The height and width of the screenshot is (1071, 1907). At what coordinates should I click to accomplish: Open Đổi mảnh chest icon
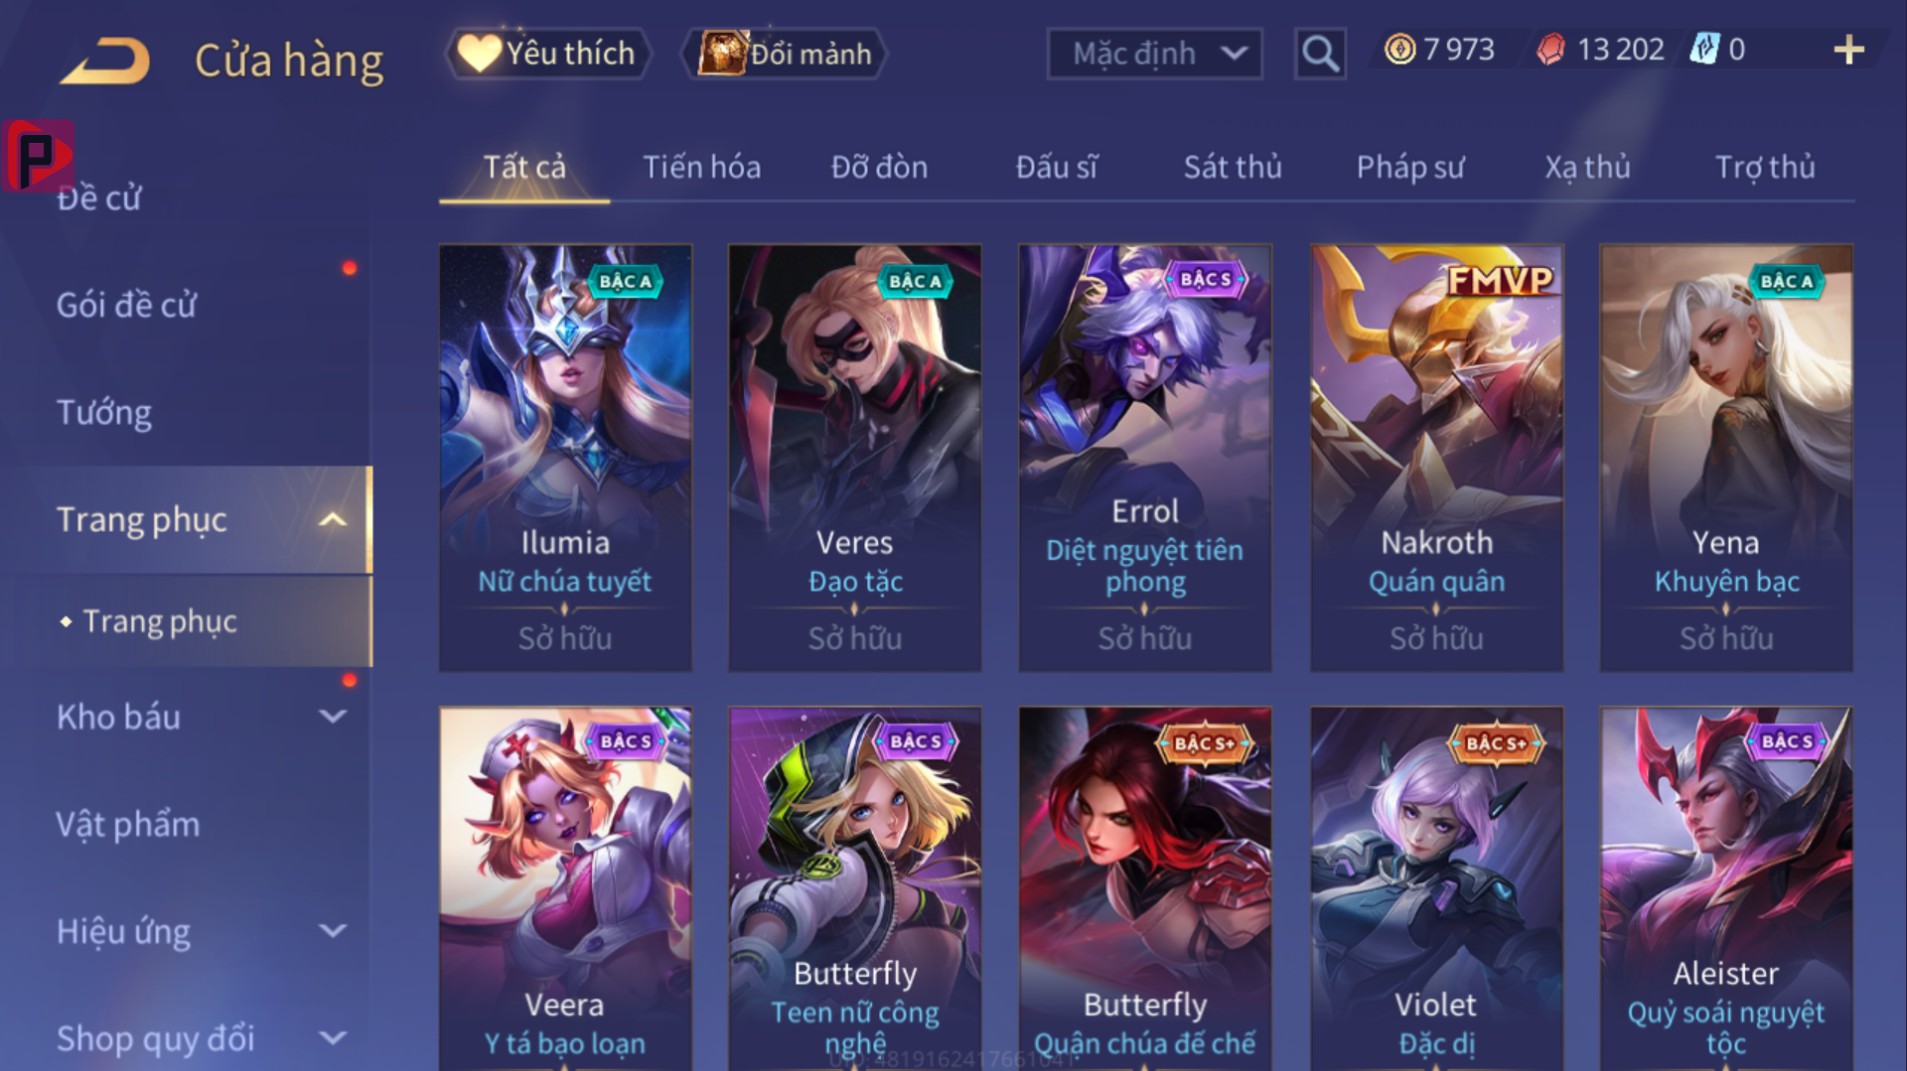(723, 53)
